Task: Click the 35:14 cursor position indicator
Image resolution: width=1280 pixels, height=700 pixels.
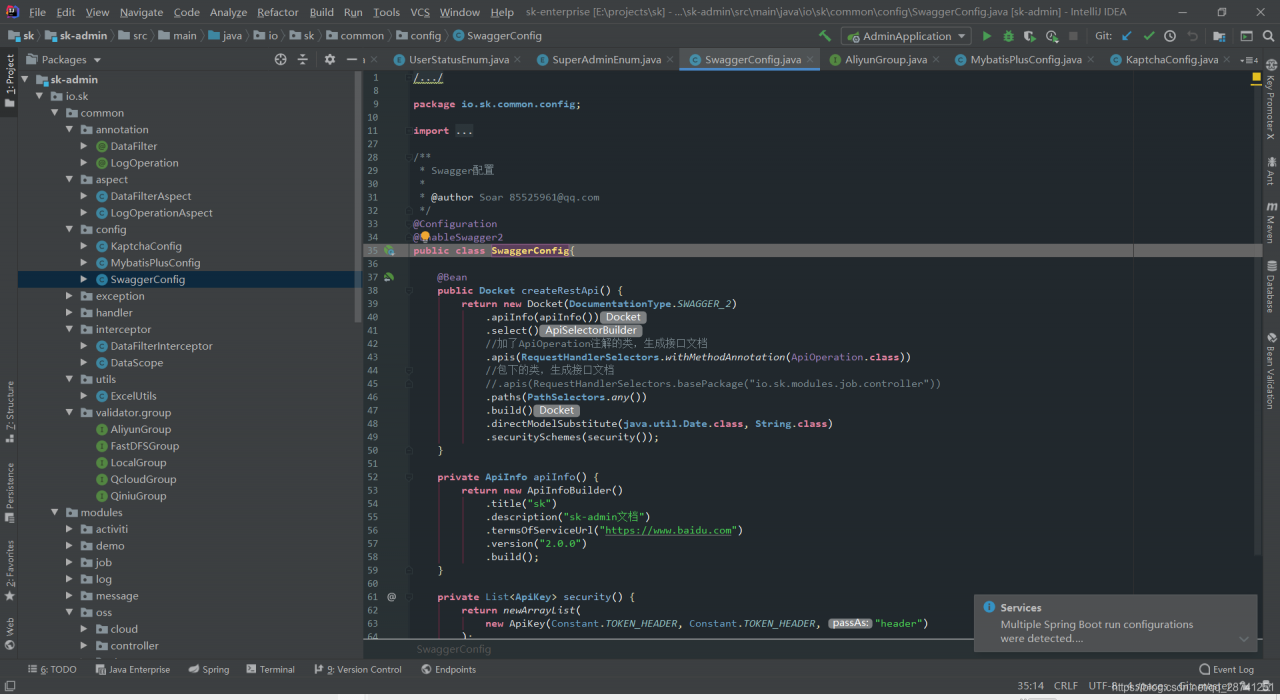Action: coord(1031,686)
